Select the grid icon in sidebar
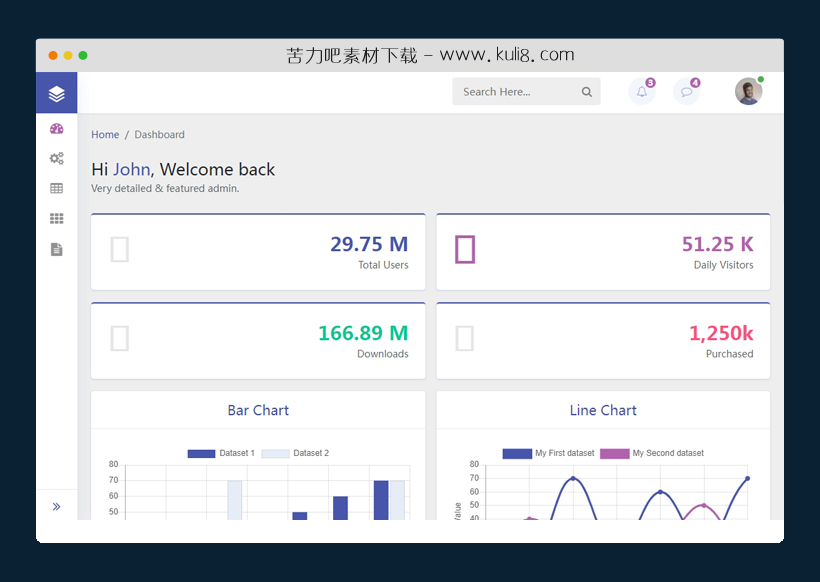The height and width of the screenshot is (582, 820). click(56, 218)
